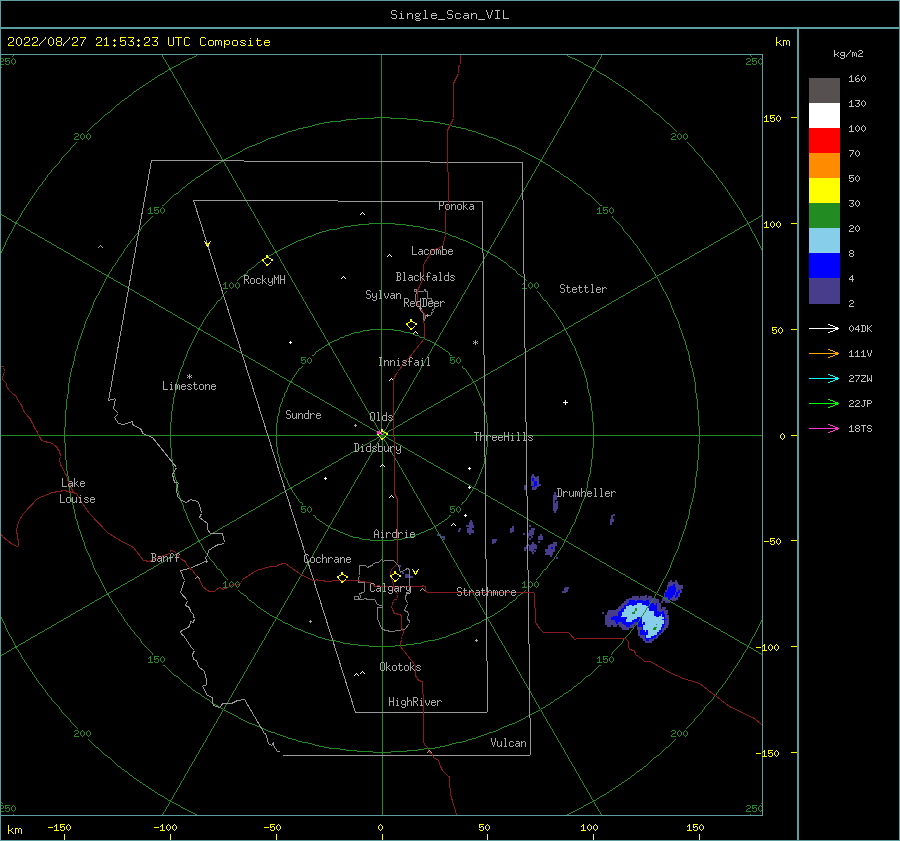The width and height of the screenshot is (900, 841).
Task: Click the Banff label
Action: click(x=165, y=557)
